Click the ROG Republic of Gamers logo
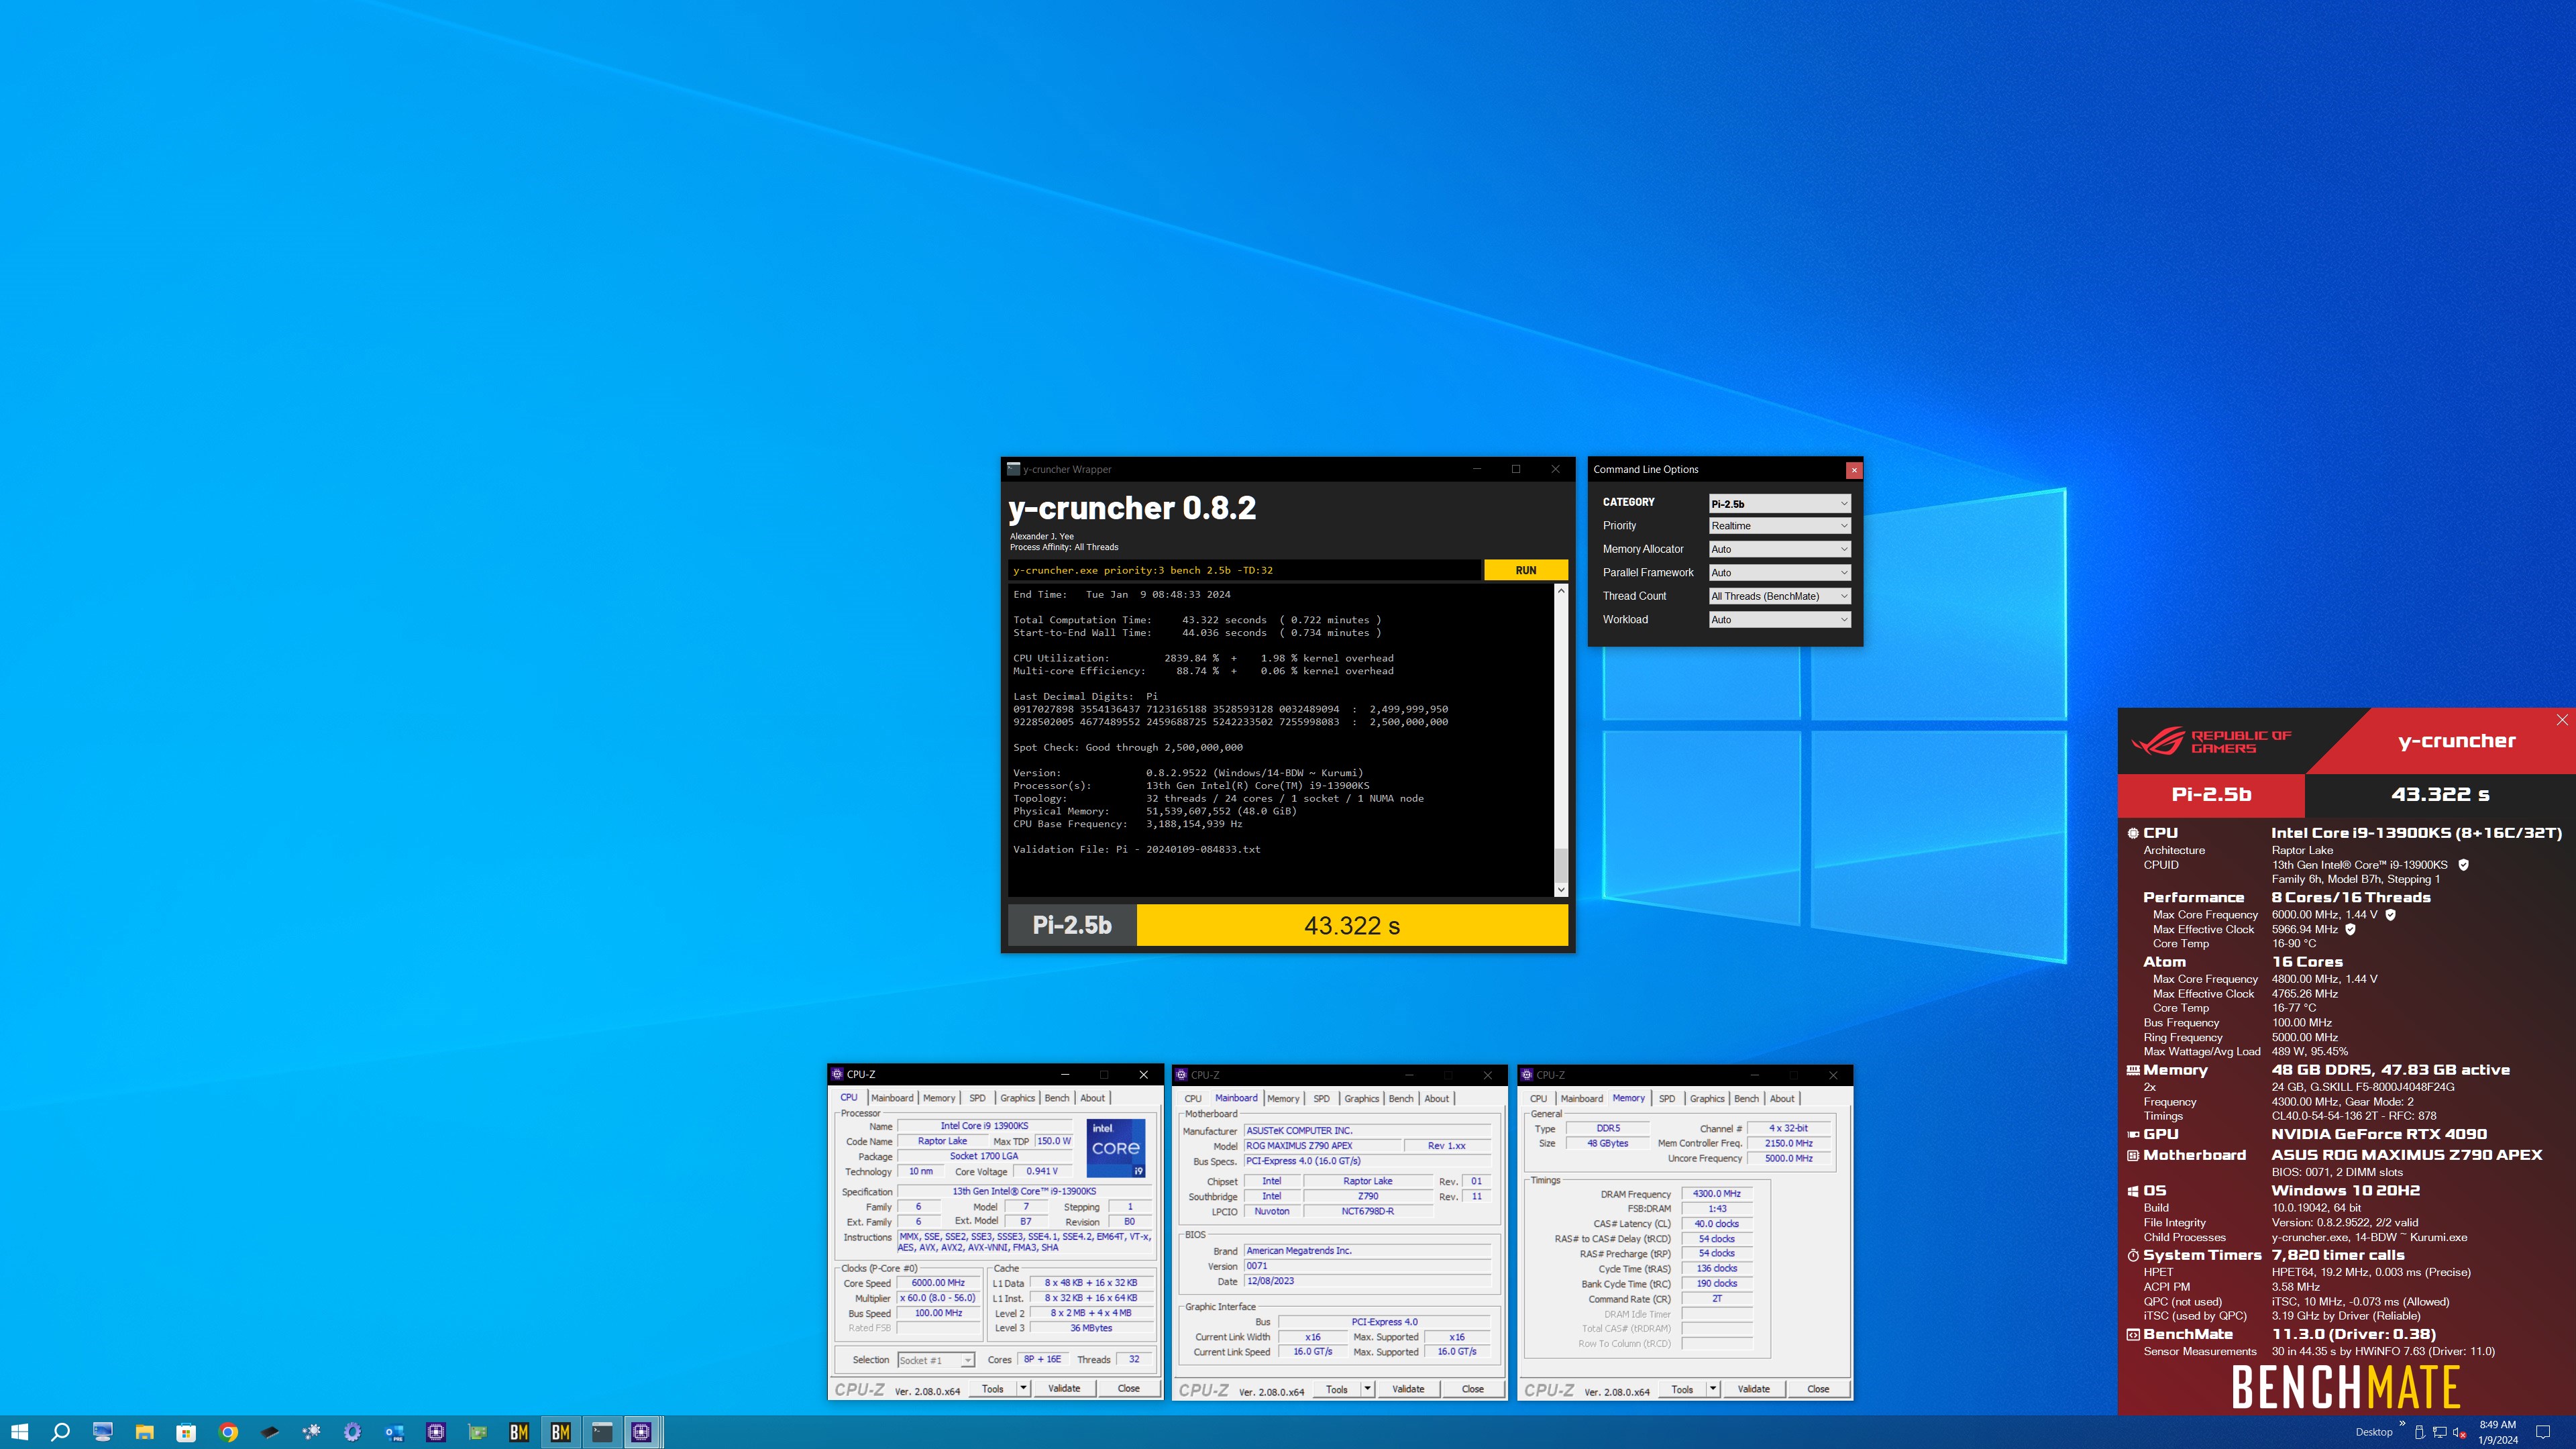 coord(2212,741)
